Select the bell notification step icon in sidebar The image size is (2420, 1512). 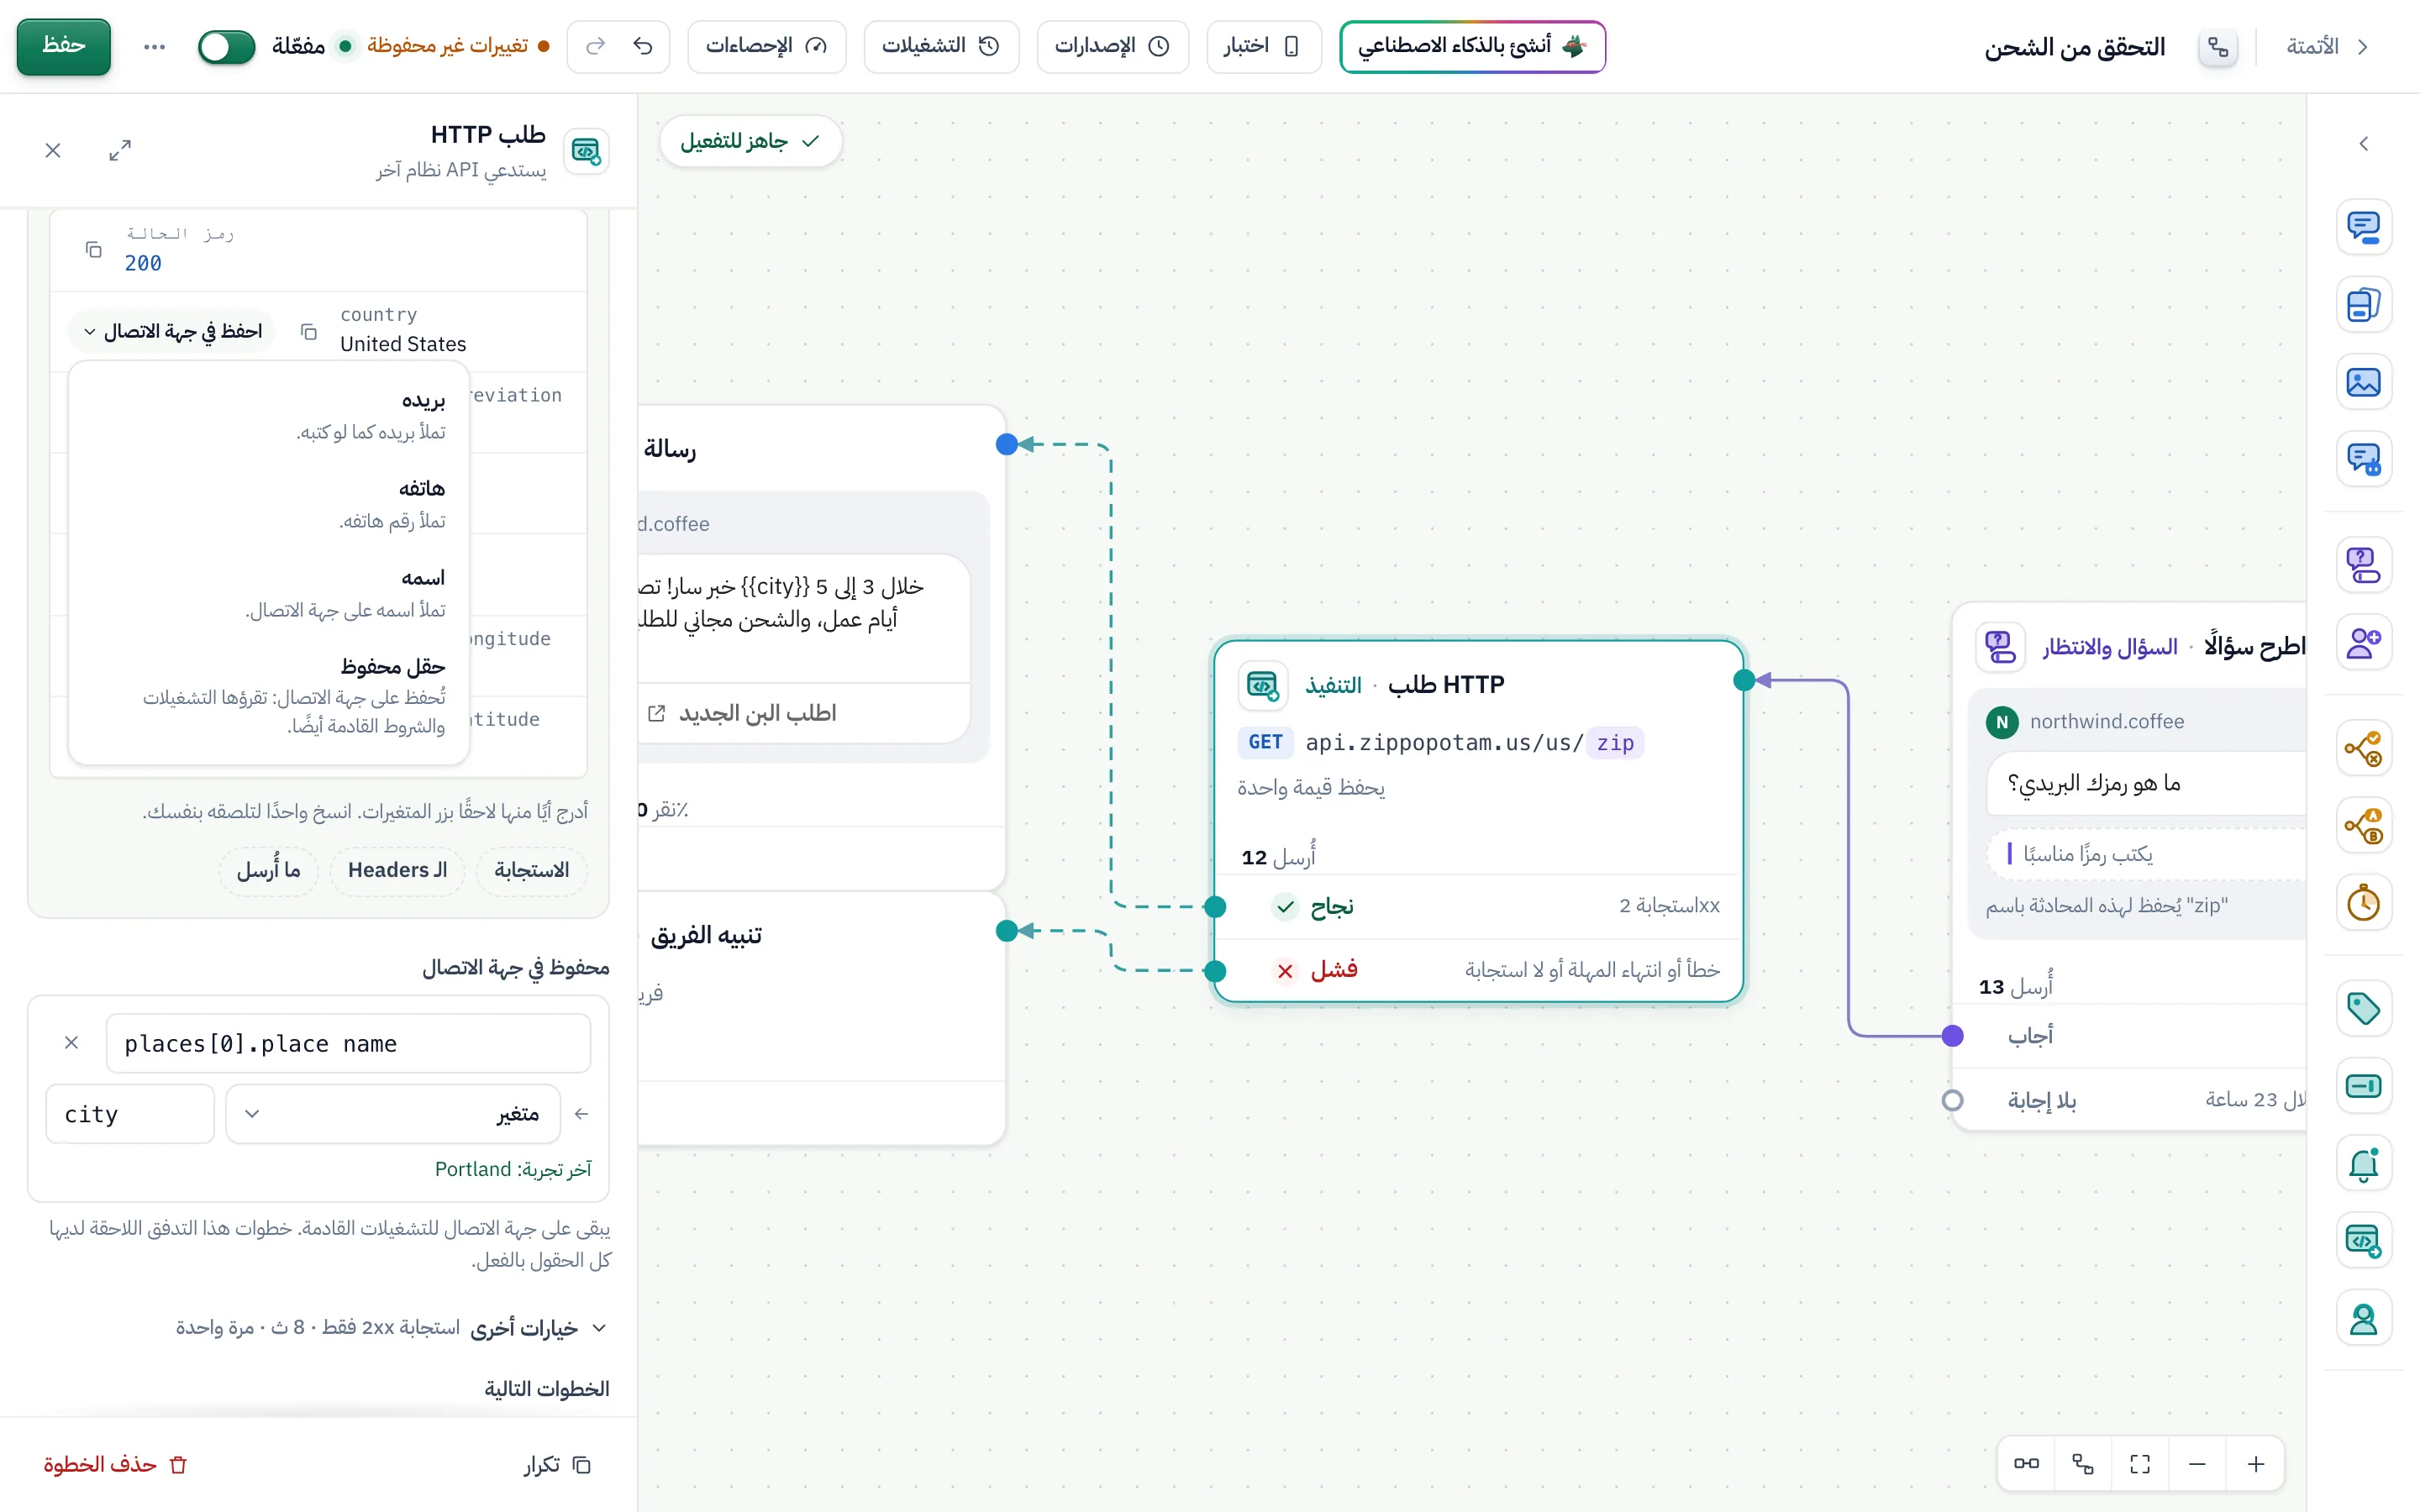(2363, 1164)
